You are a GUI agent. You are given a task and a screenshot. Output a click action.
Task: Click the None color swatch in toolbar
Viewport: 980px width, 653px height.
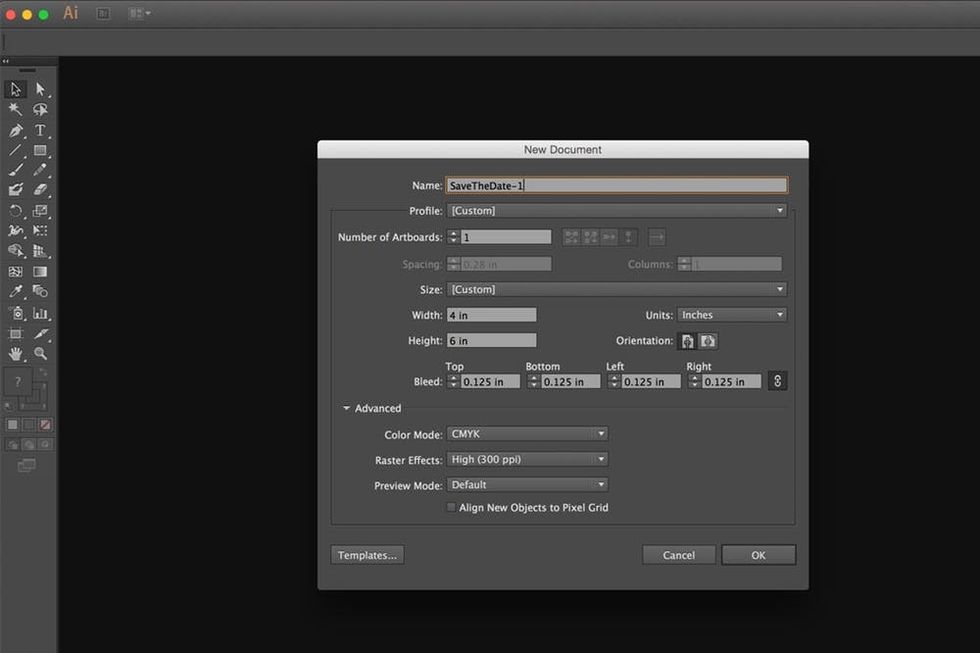pyautogui.click(x=46, y=424)
